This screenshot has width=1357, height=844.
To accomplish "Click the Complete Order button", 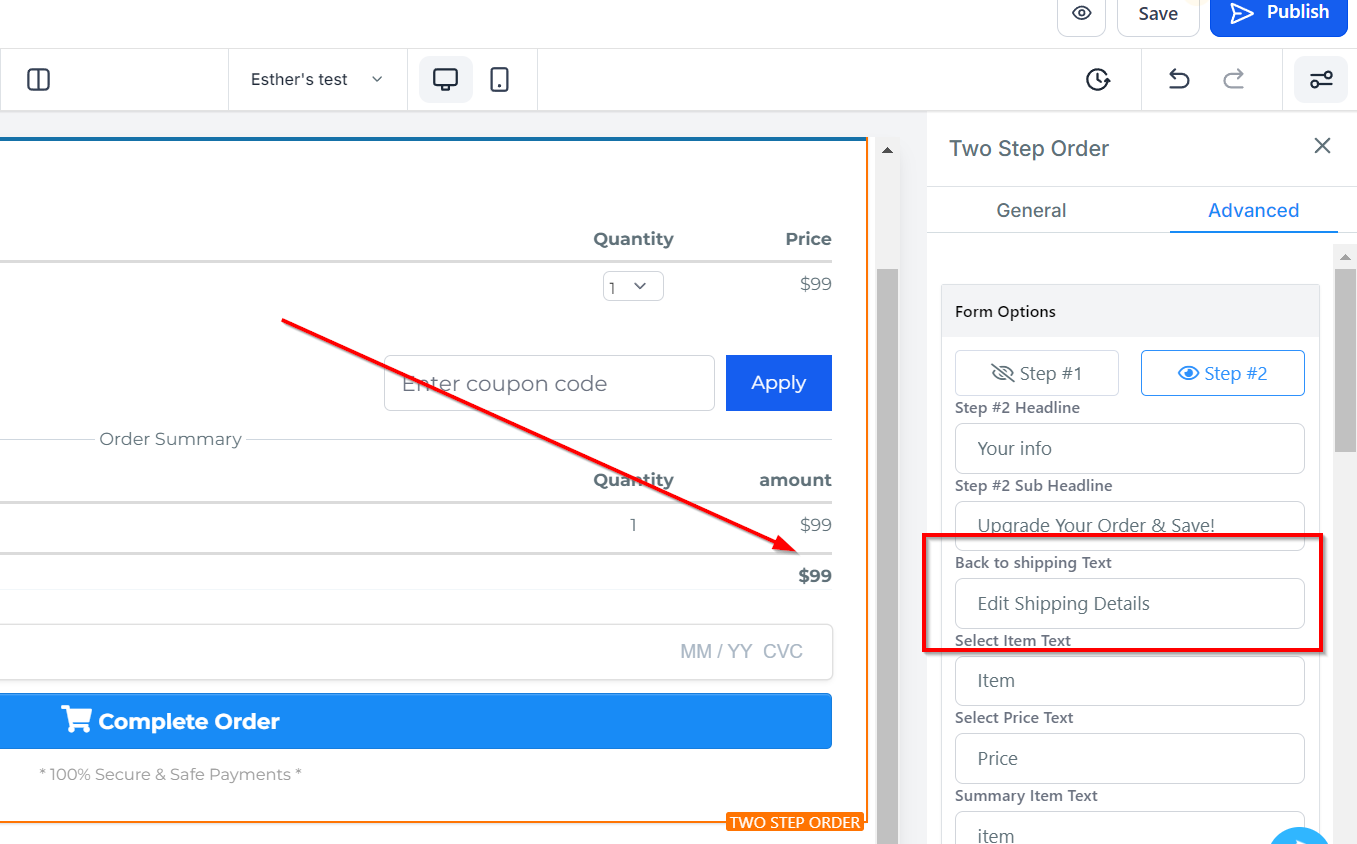I will pyautogui.click(x=415, y=721).
